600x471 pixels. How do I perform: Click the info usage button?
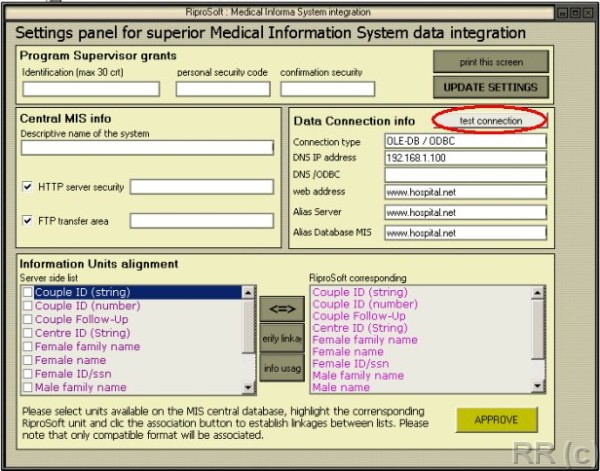(282, 368)
